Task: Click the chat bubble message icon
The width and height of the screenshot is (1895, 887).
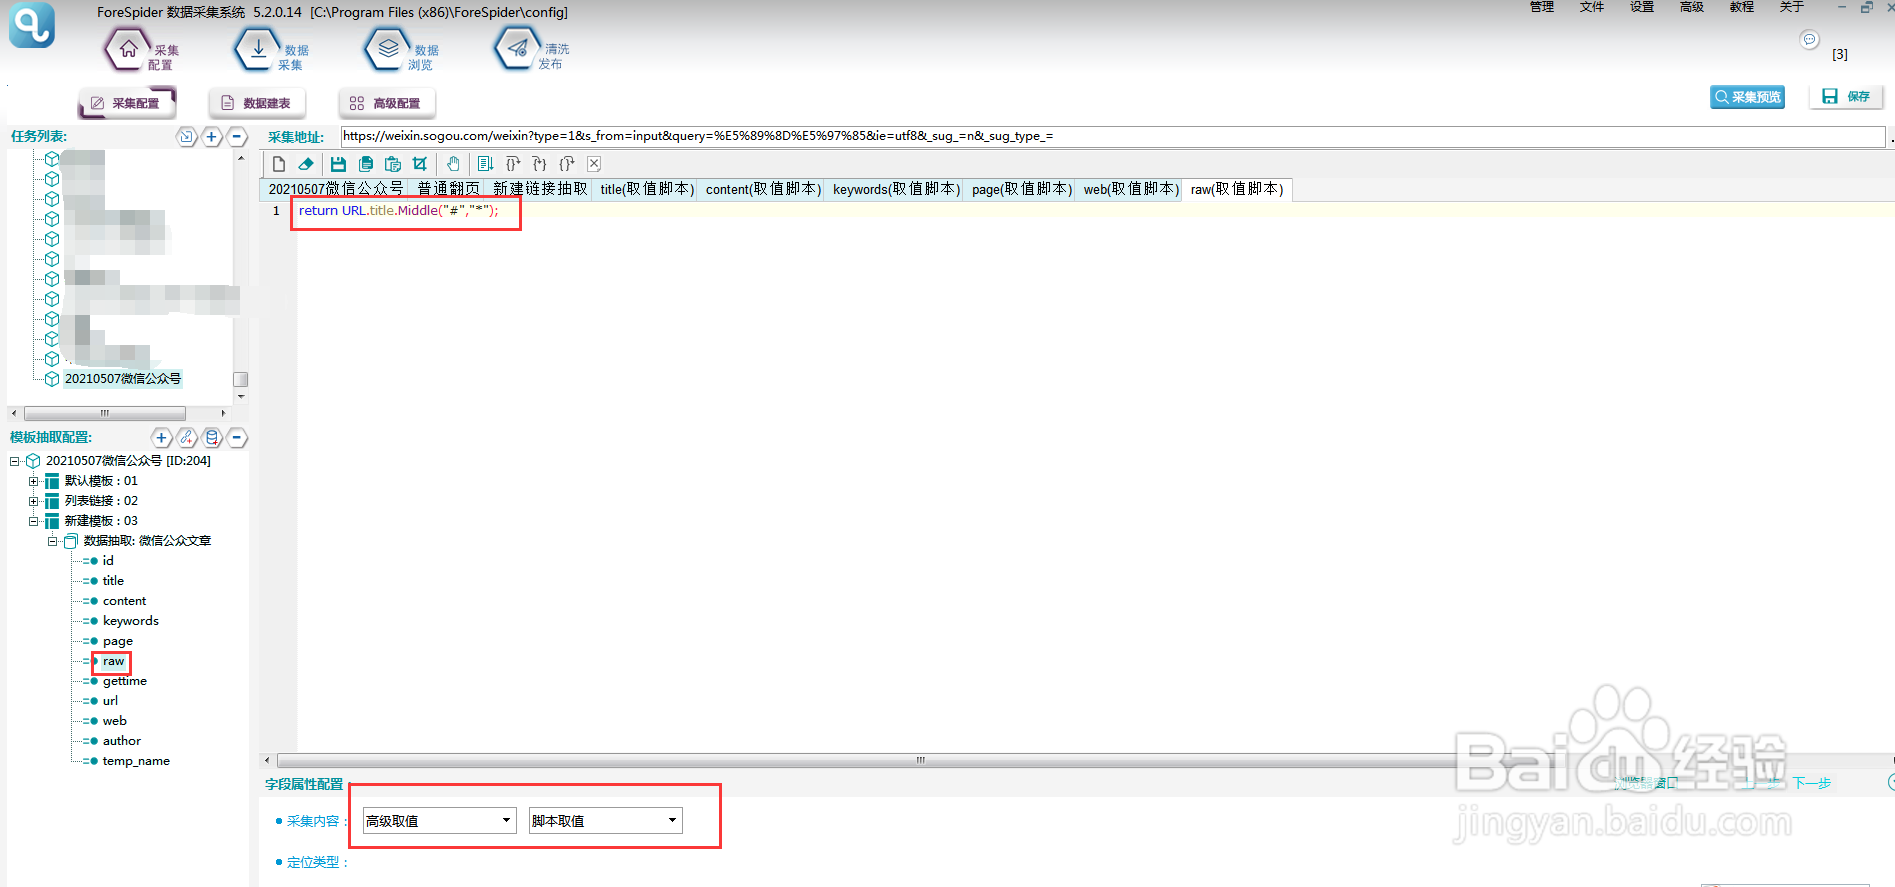Action: coord(1809,40)
